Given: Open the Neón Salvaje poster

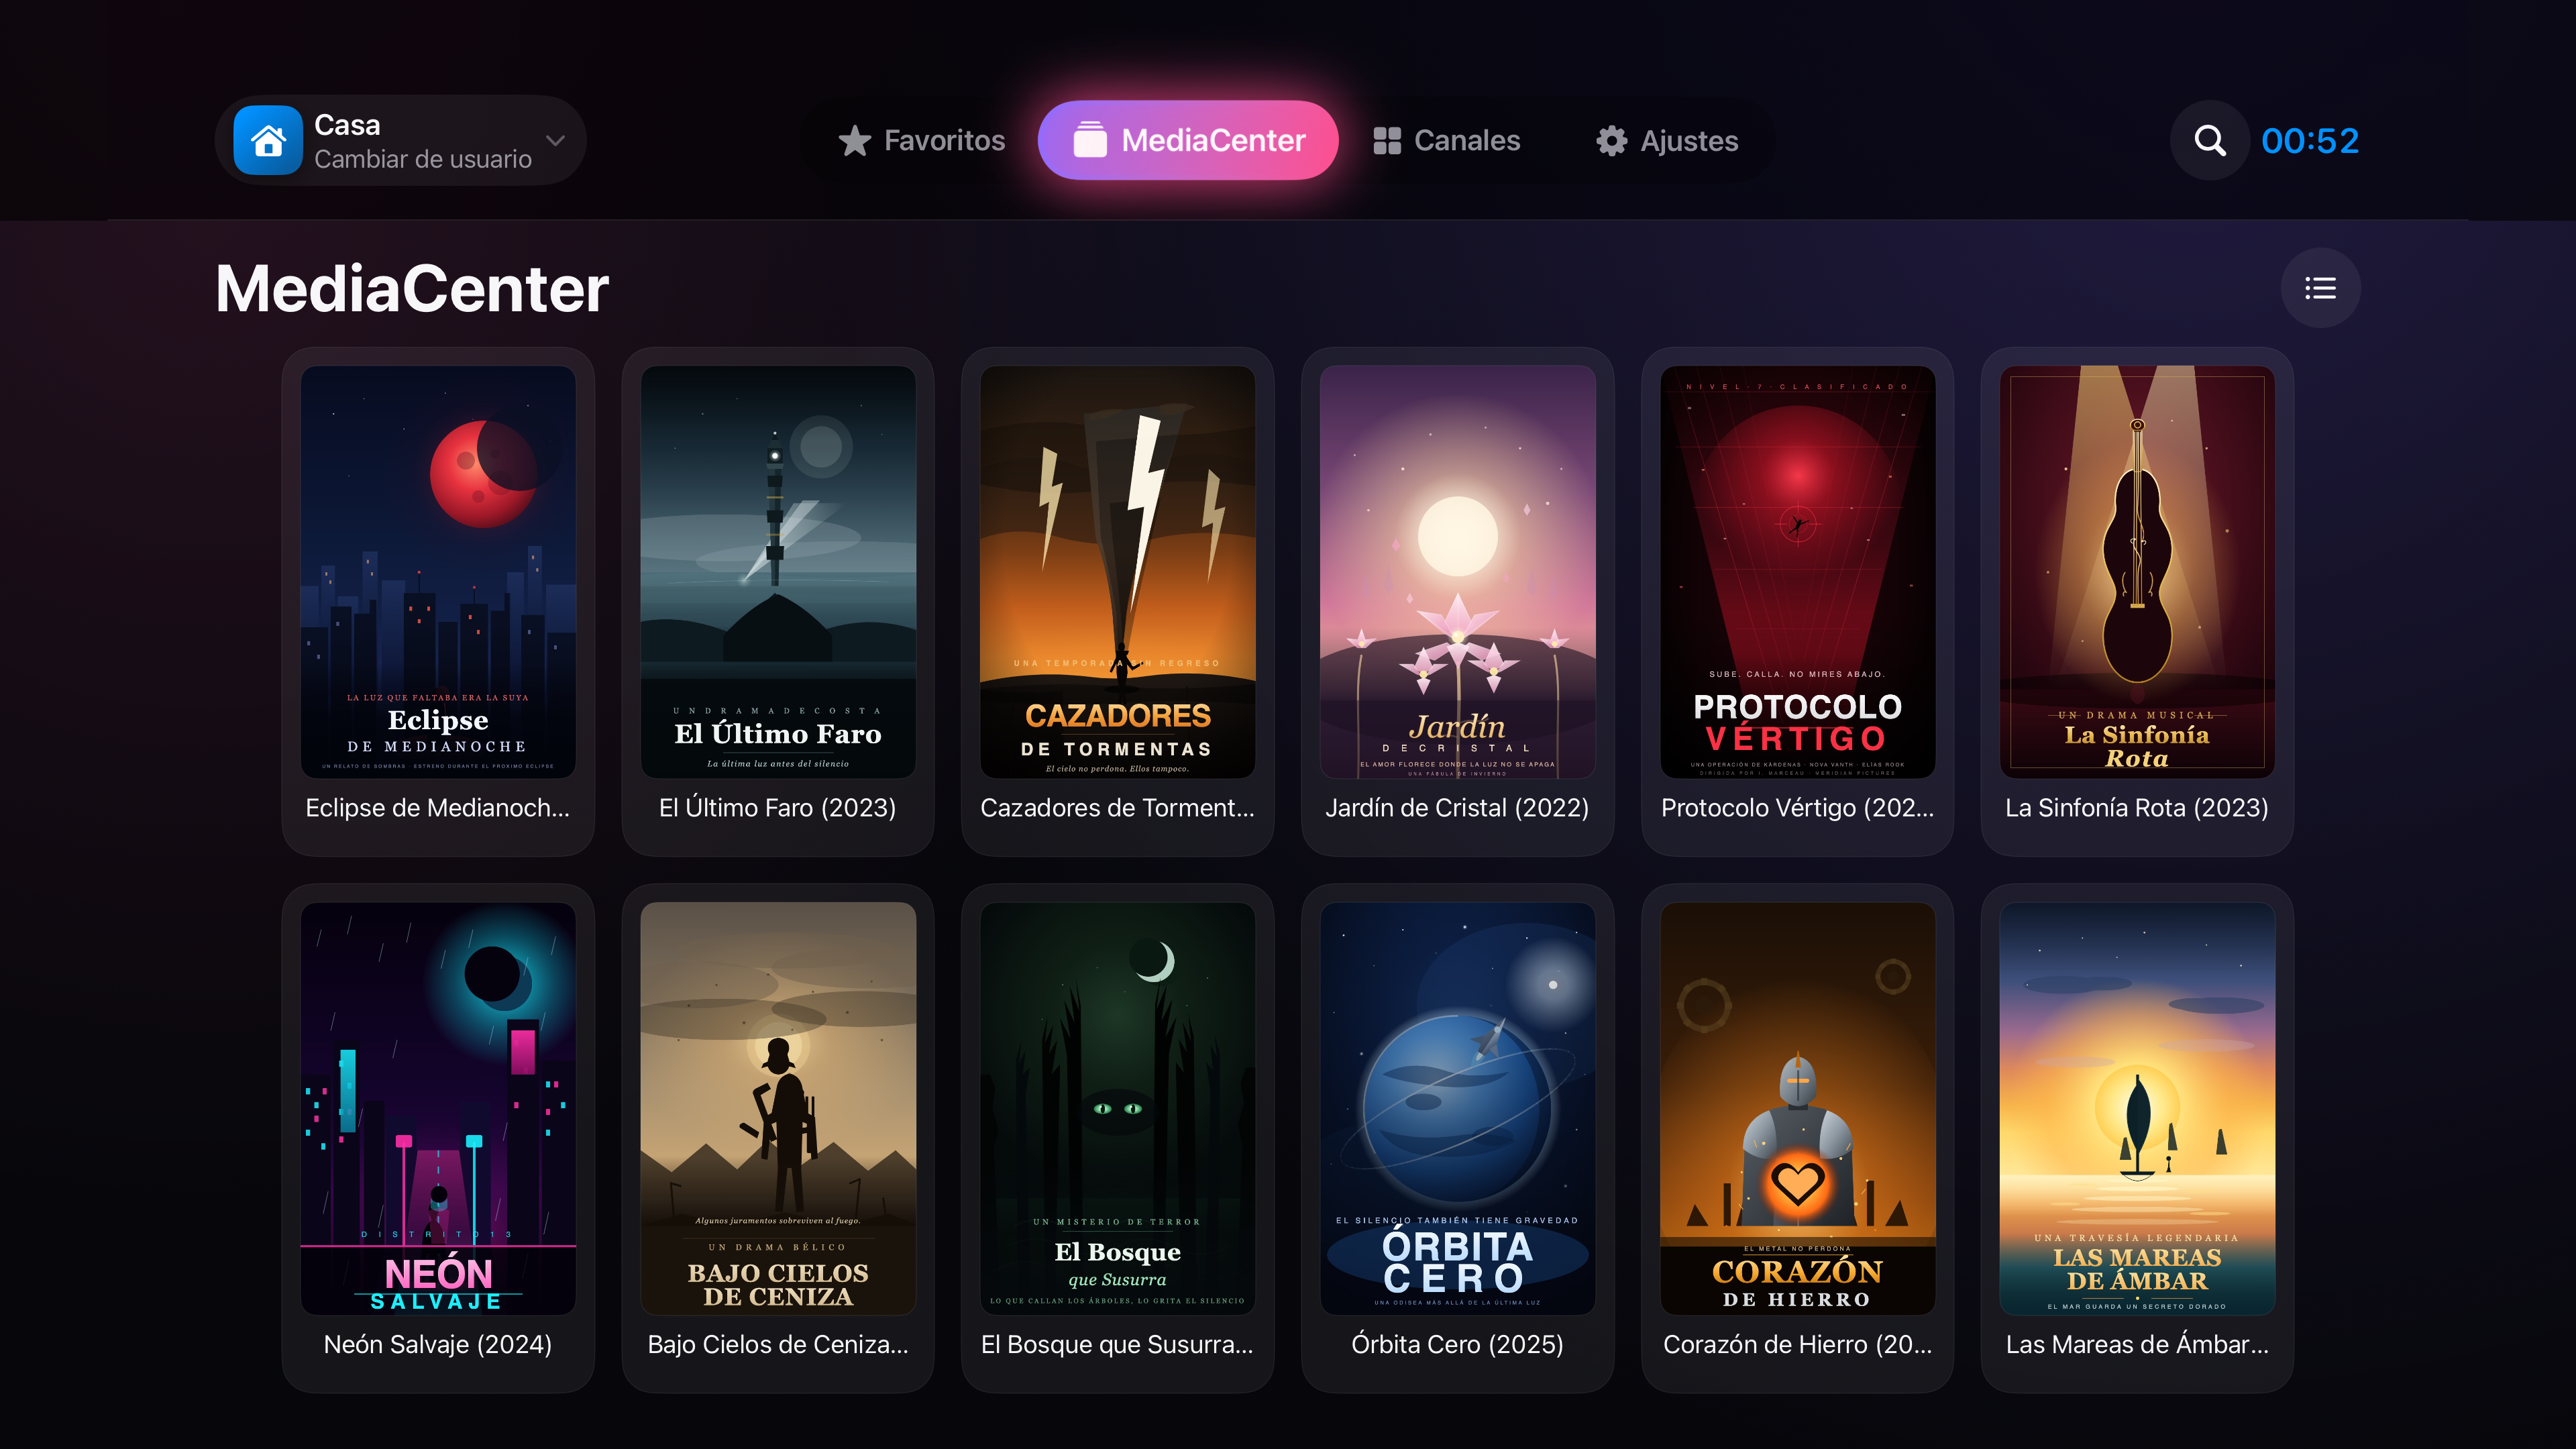Looking at the screenshot, I should (438, 1109).
